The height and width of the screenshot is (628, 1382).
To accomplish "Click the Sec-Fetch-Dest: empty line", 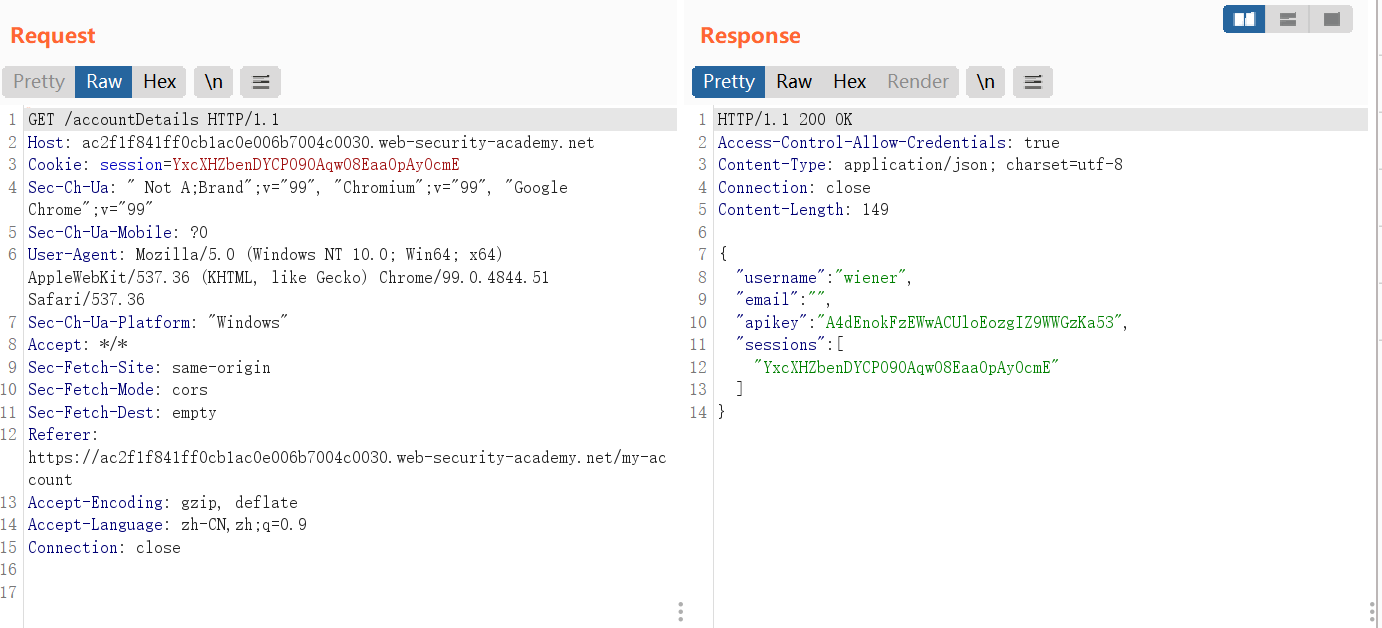I will [x=122, y=413].
